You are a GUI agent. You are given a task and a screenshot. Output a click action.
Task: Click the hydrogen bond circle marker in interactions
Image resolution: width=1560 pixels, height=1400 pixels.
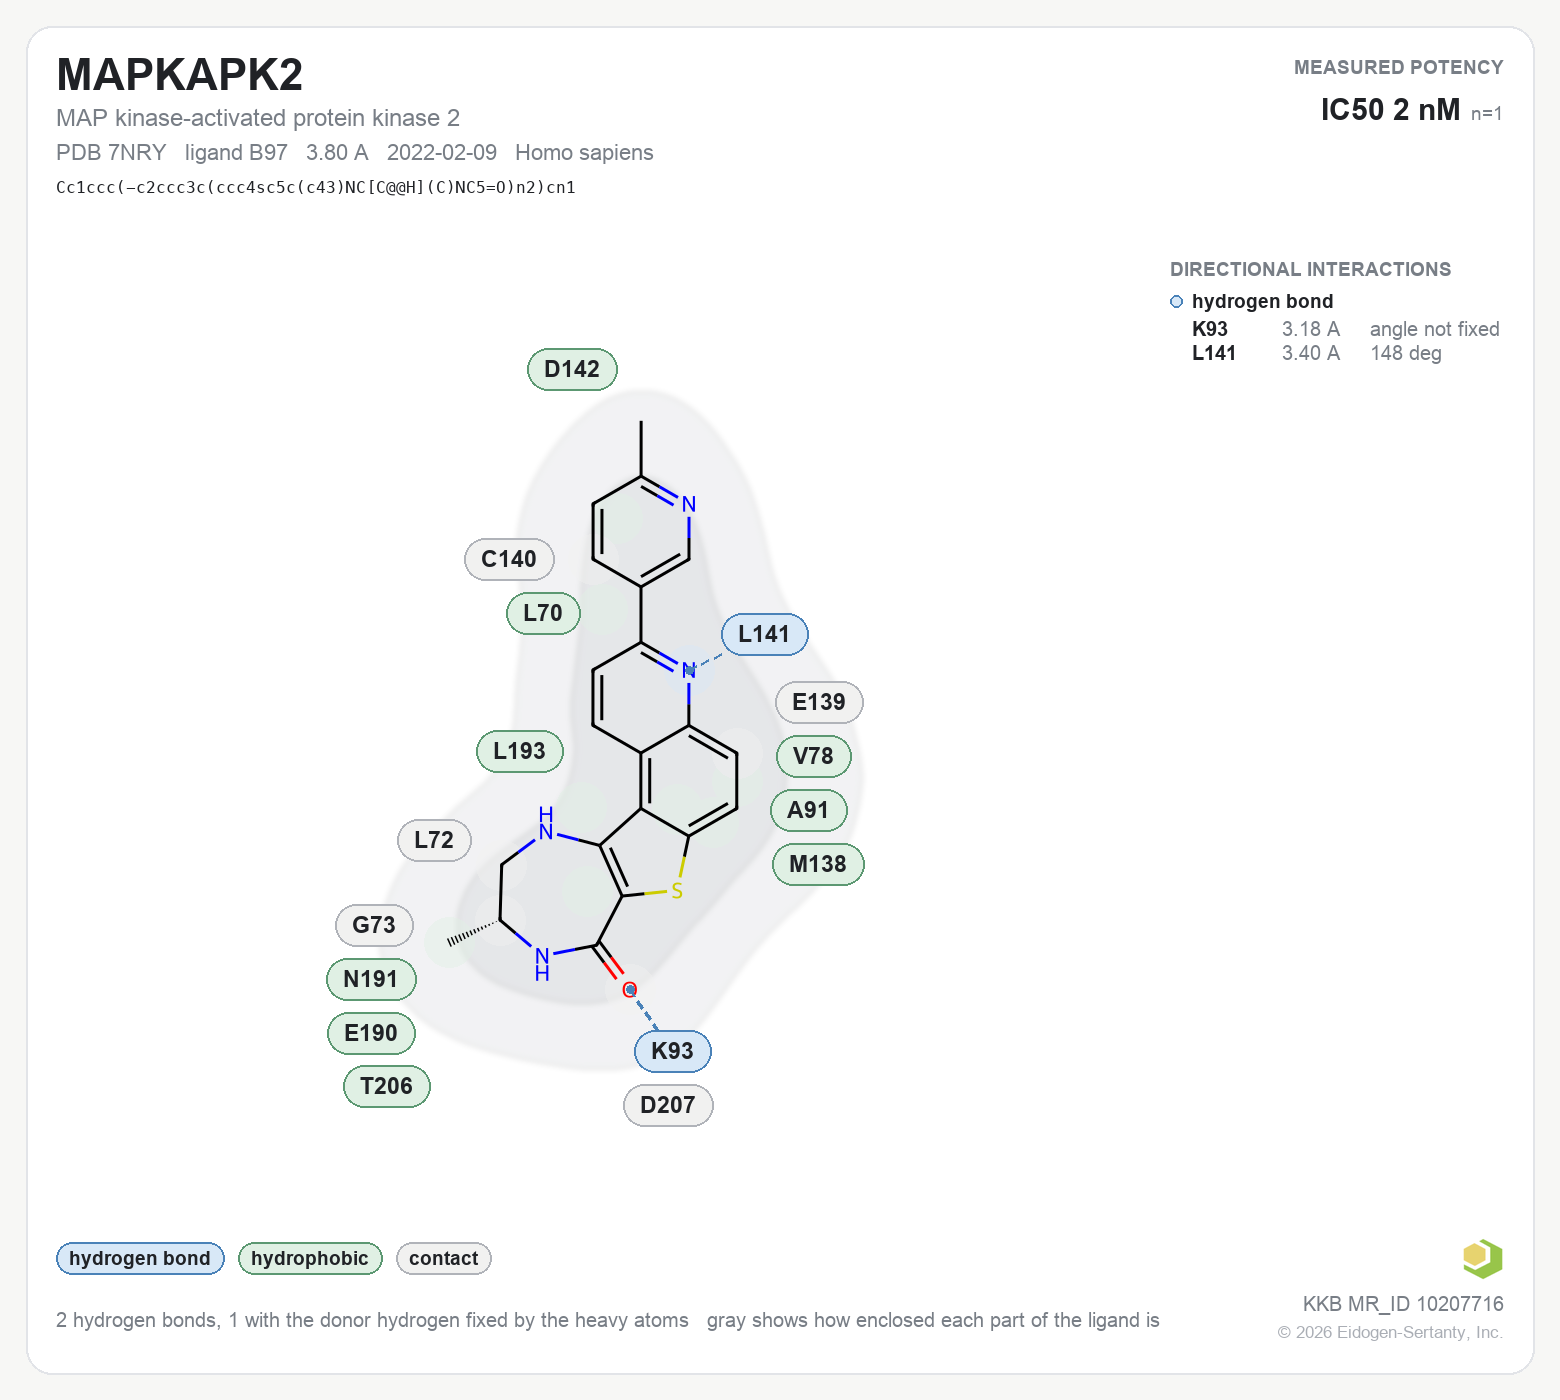(x=1177, y=302)
